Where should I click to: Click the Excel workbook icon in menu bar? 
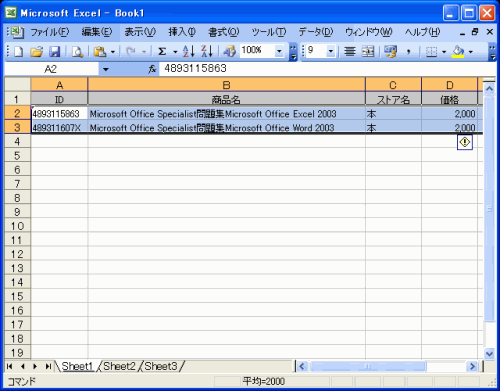click(x=17, y=32)
